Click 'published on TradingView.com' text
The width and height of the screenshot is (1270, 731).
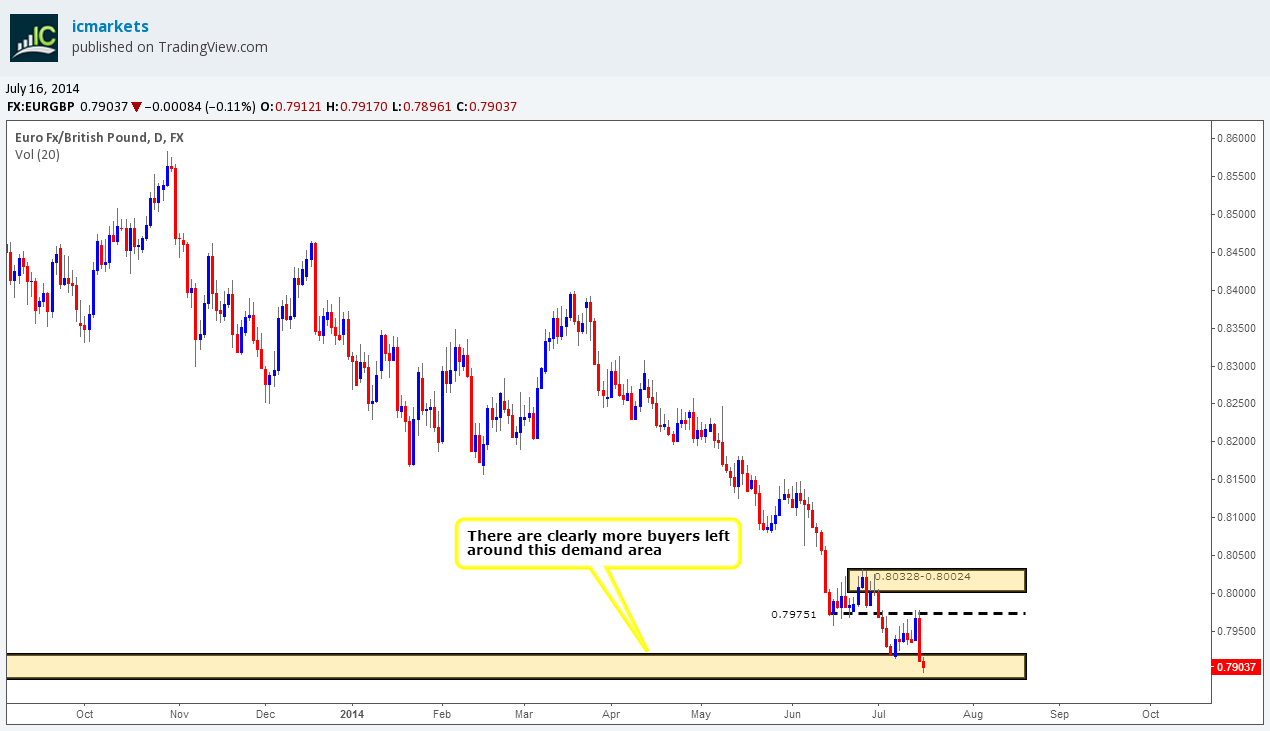tap(170, 47)
